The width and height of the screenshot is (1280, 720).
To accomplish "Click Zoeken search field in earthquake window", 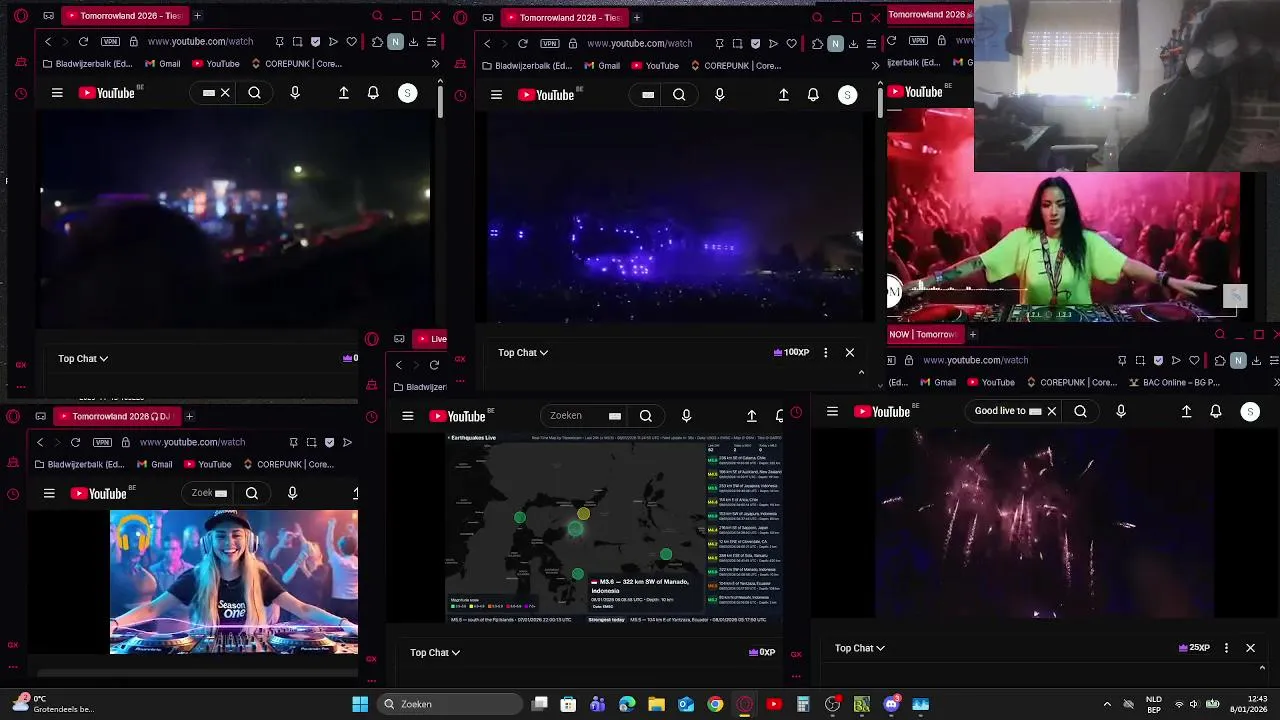I will (x=585, y=416).
